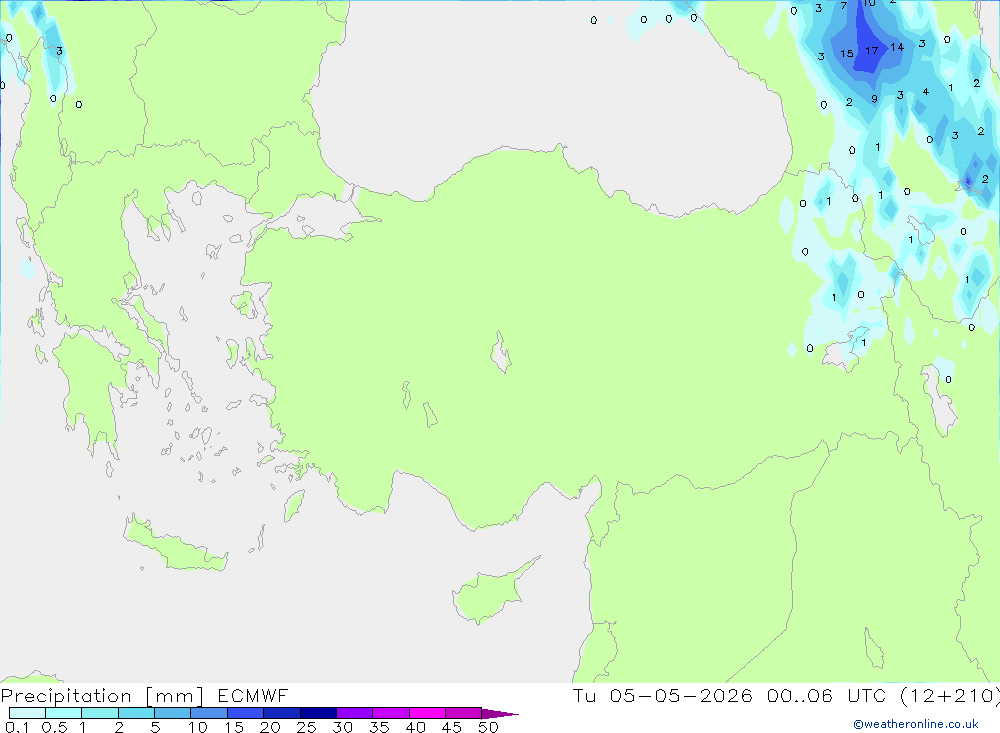
Task: Click the "50" legend scale label
Action: click(488, 727)
